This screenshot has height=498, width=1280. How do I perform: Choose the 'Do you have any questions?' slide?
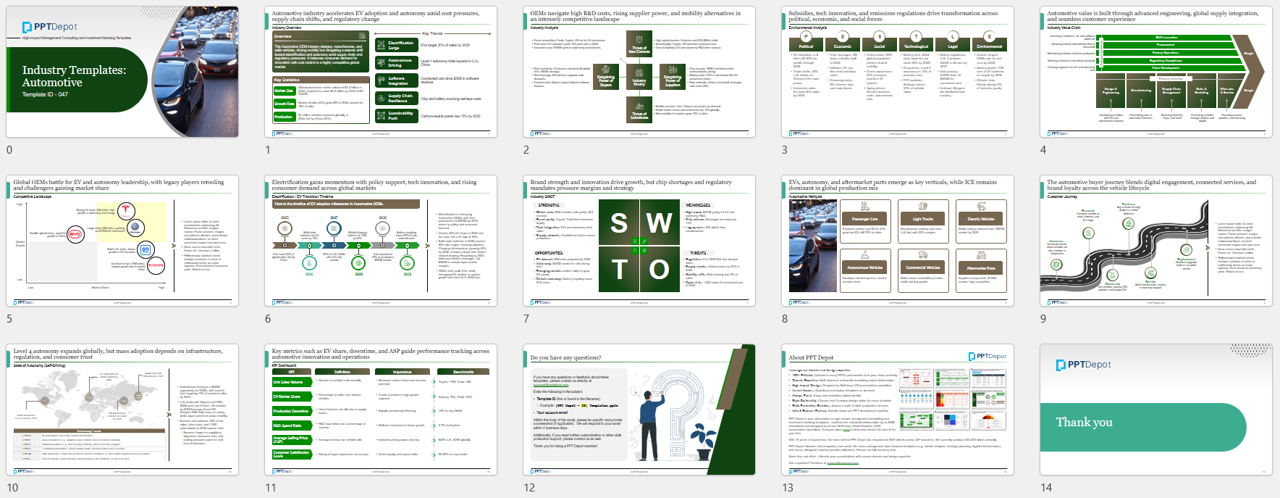[x=638, y=411]
